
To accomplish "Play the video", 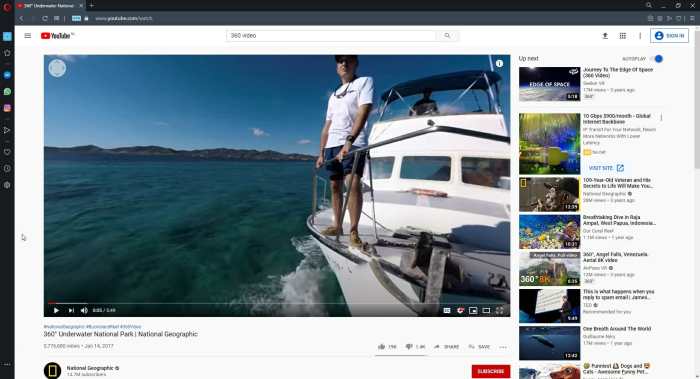I will coord(56,310).
